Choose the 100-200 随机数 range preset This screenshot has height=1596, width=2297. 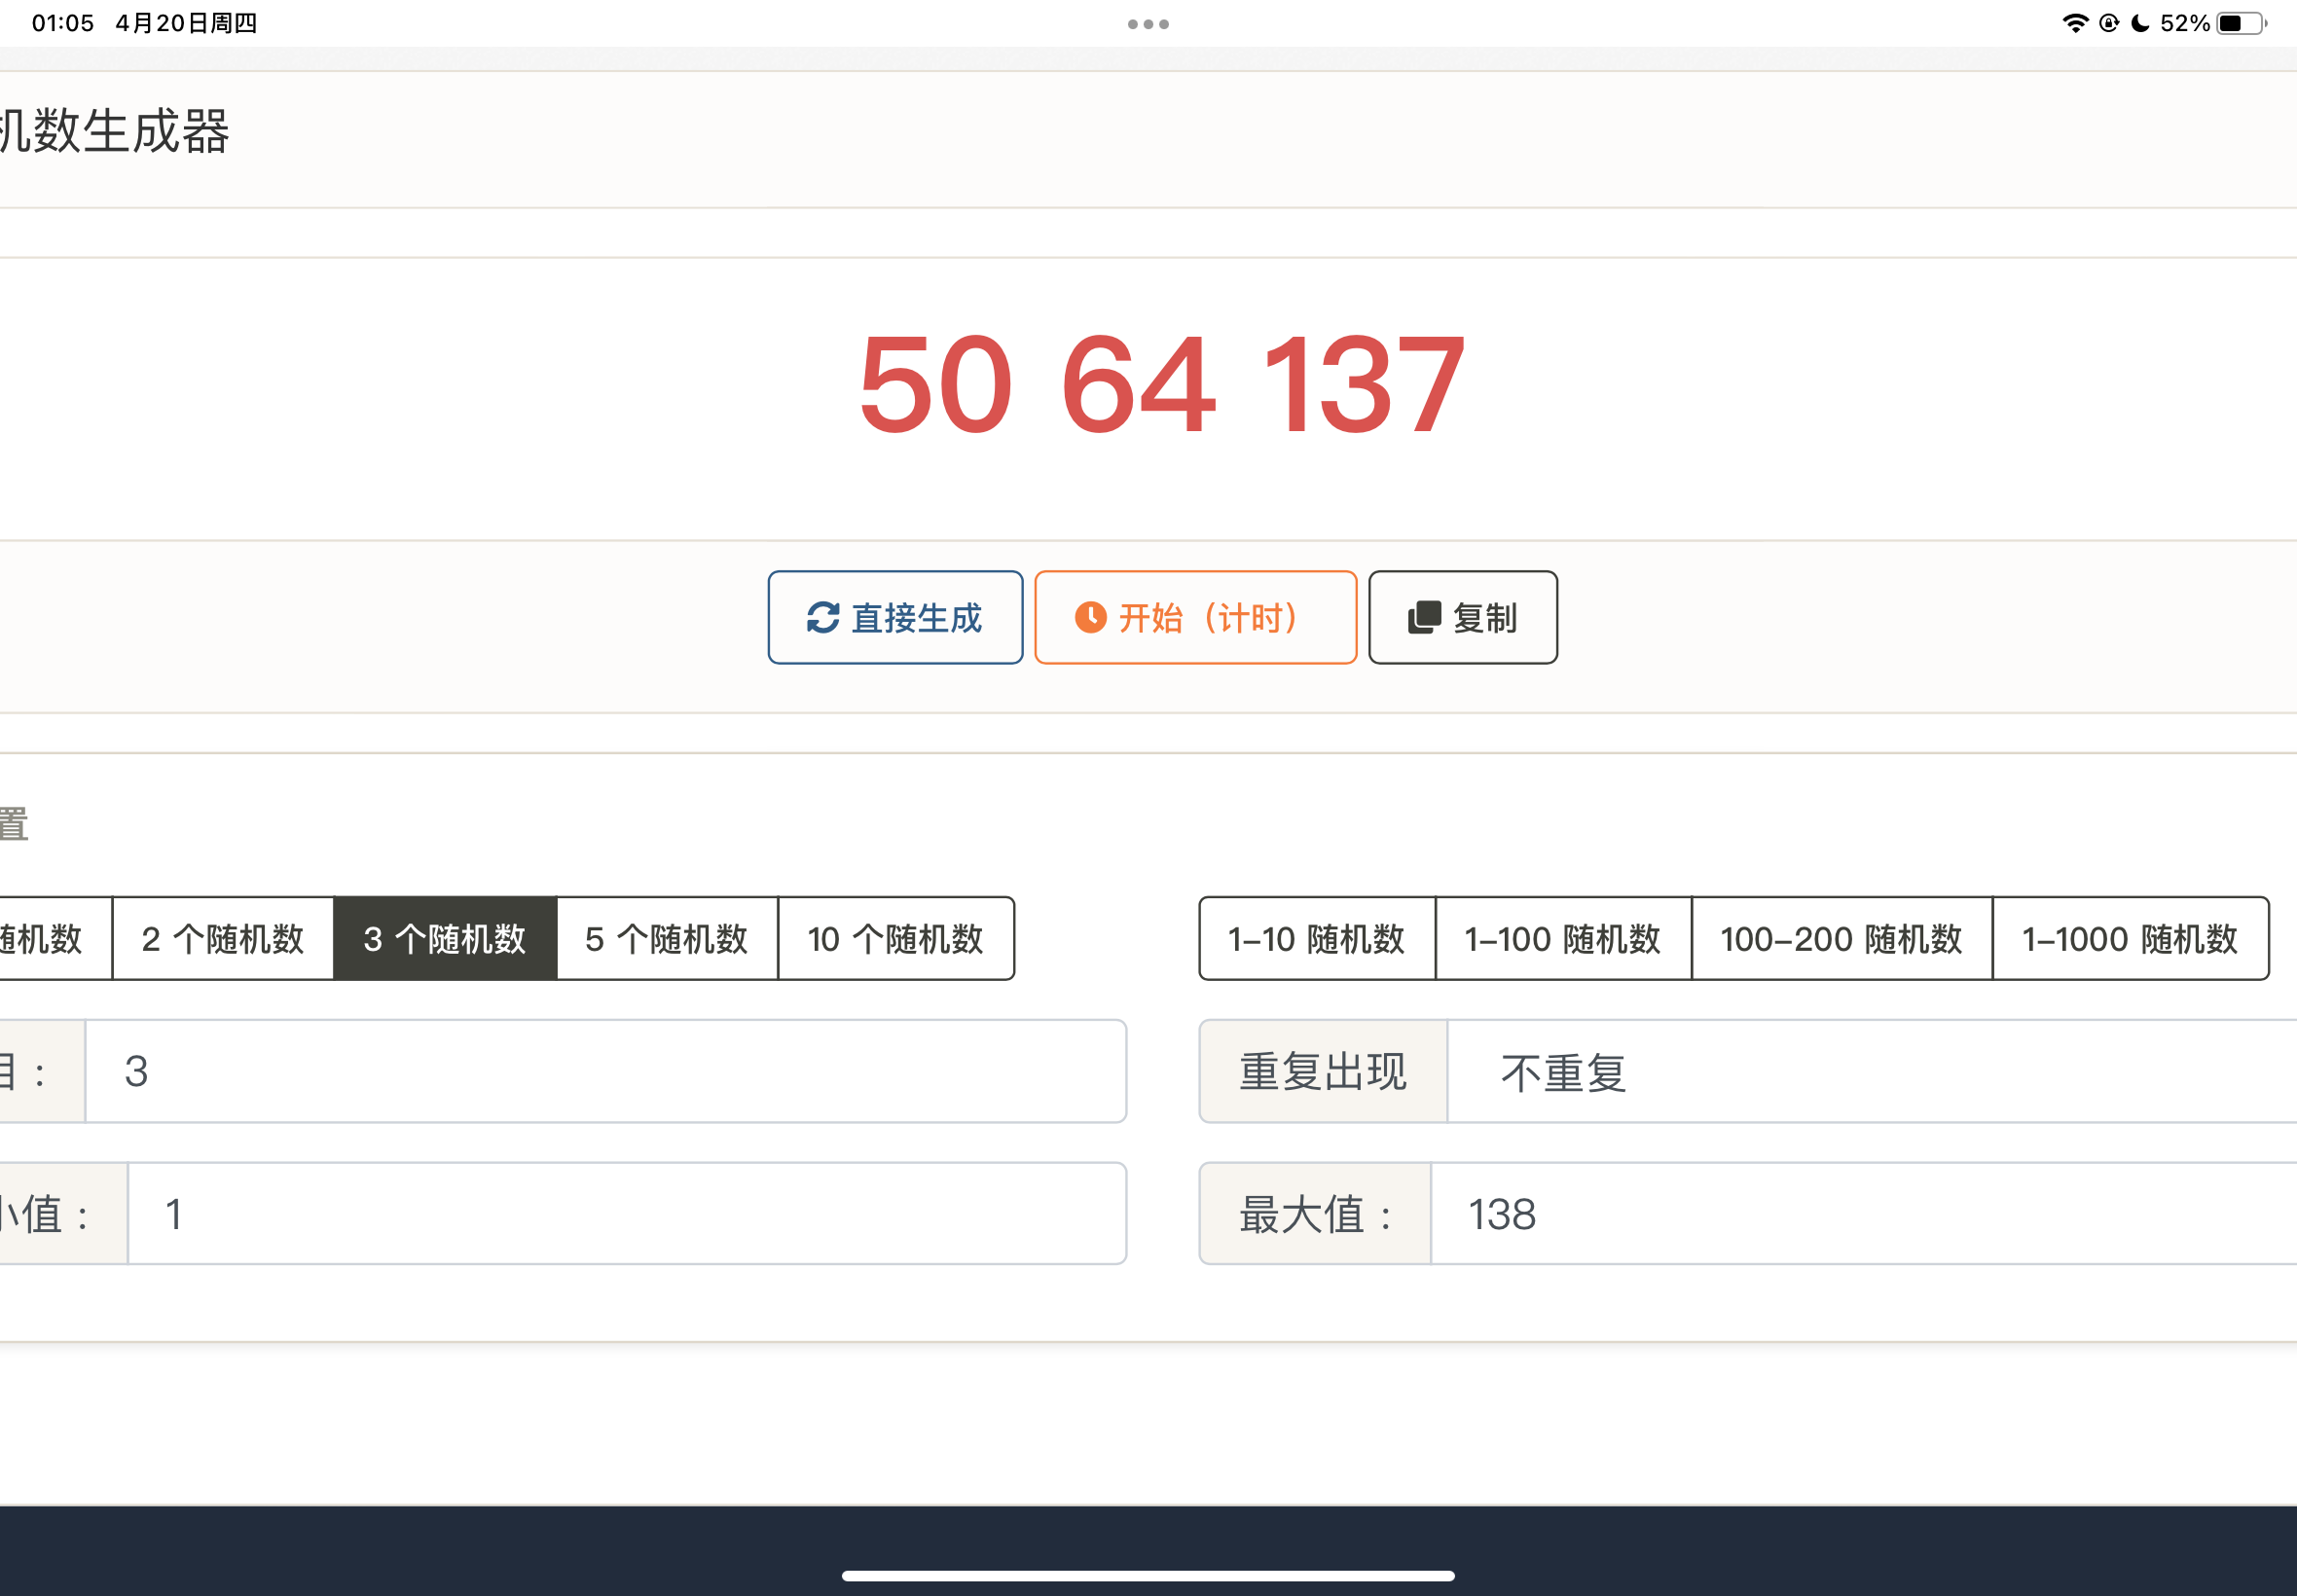click(1842, 939)
